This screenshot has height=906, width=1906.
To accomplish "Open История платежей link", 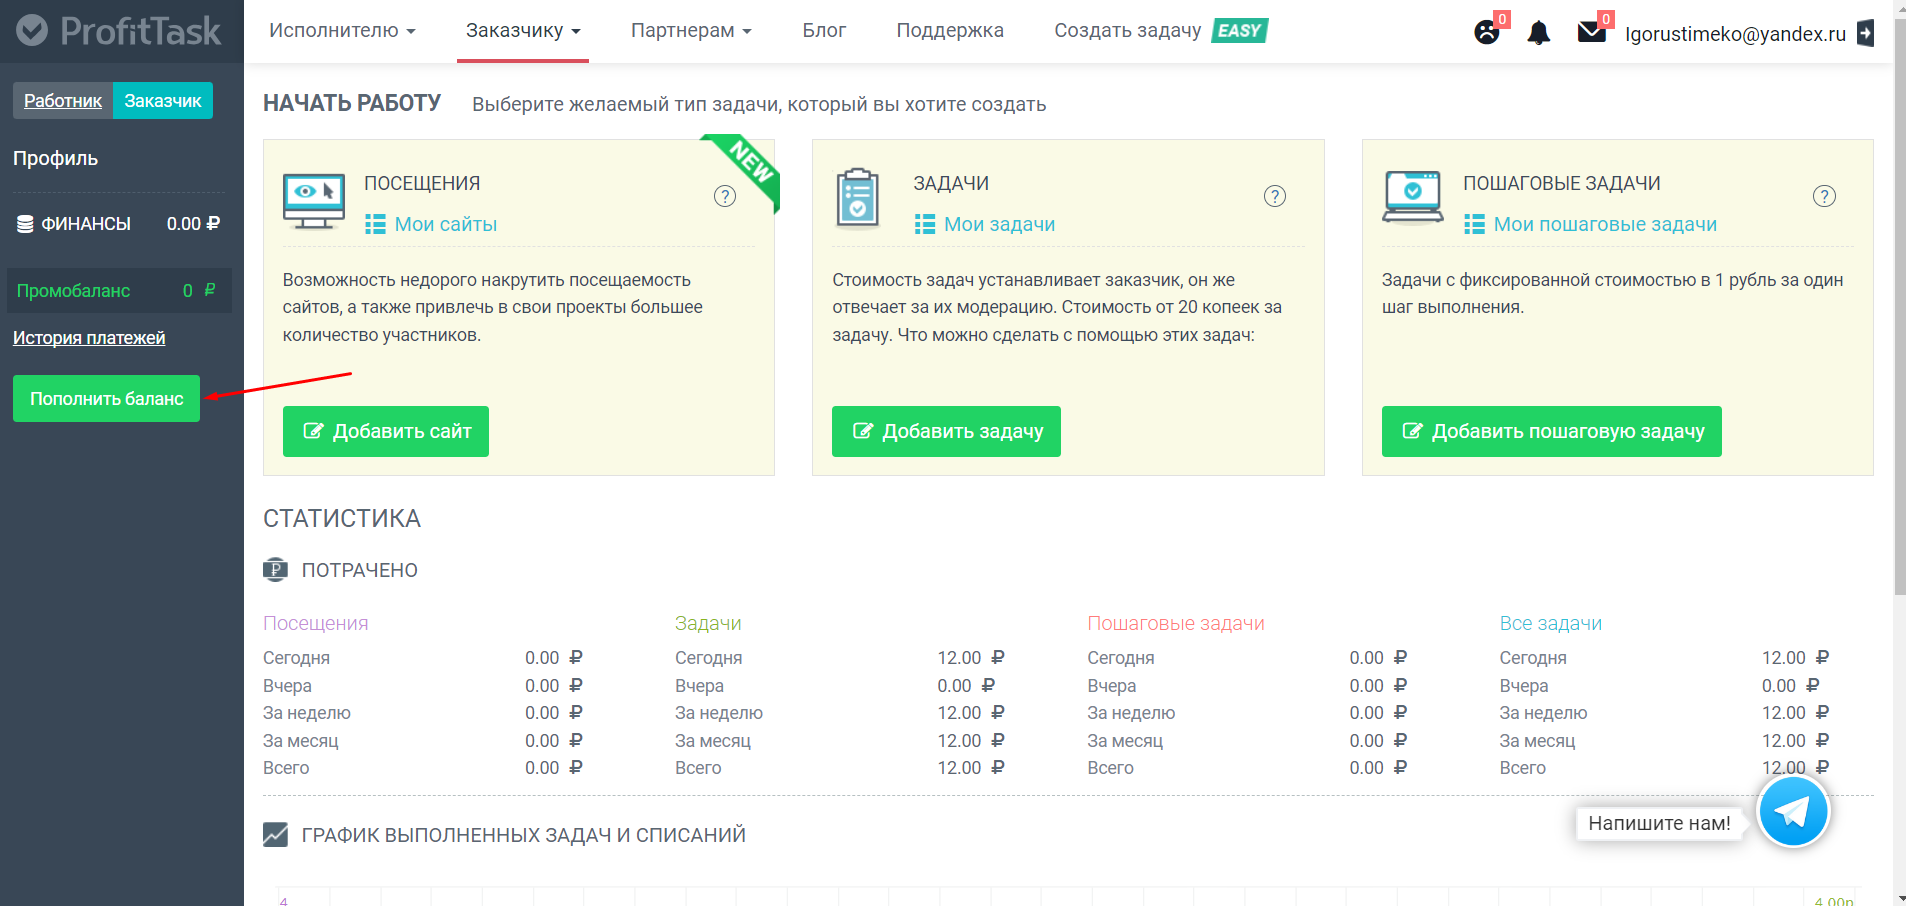I will 89,338.
